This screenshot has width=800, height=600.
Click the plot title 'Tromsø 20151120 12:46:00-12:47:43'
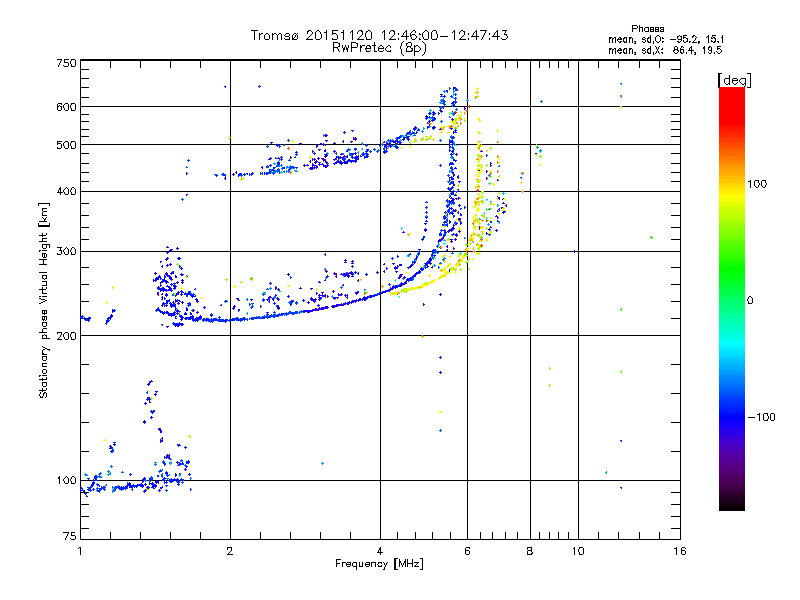(x=379, y=35)
